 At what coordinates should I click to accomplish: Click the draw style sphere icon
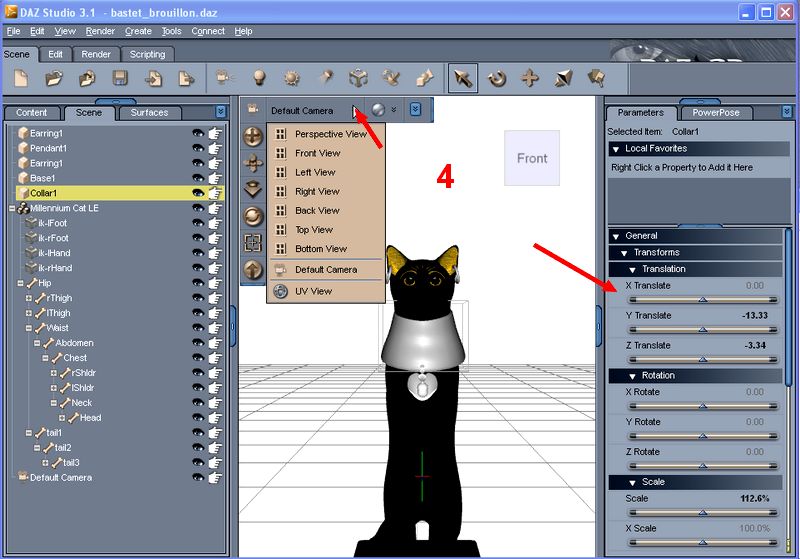point(378,110)
